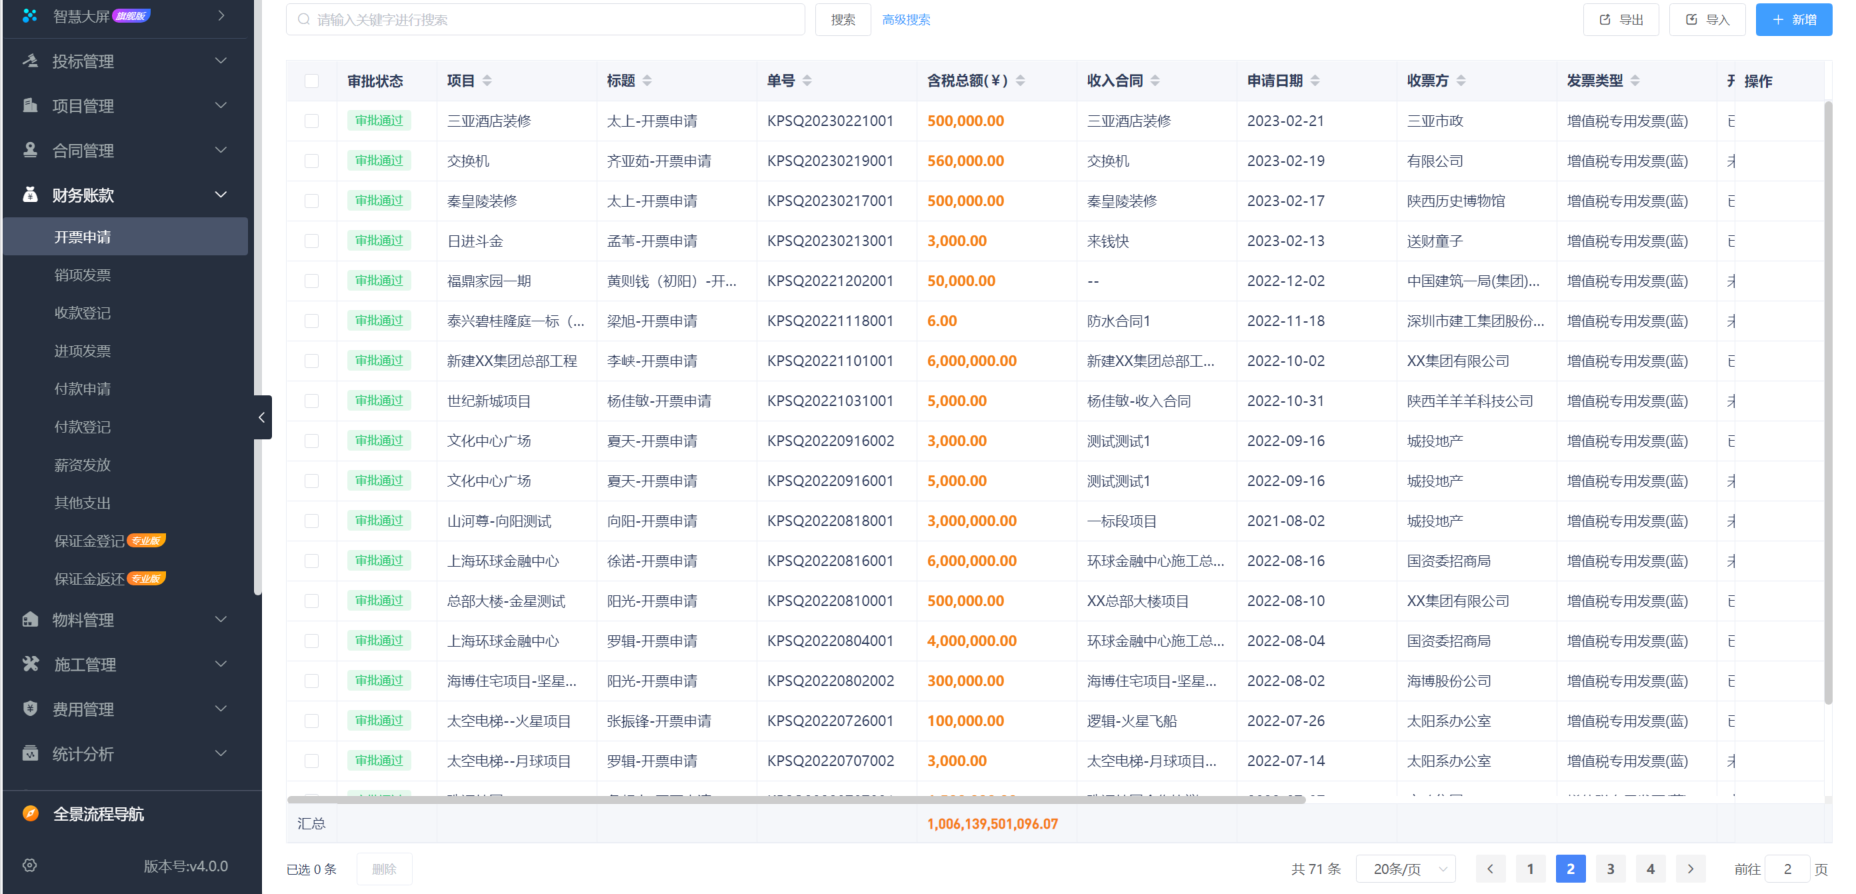Select checkbox for 秦皇陵装修 row
Viewport: 1856px width, 894px height.
point(312,201)
